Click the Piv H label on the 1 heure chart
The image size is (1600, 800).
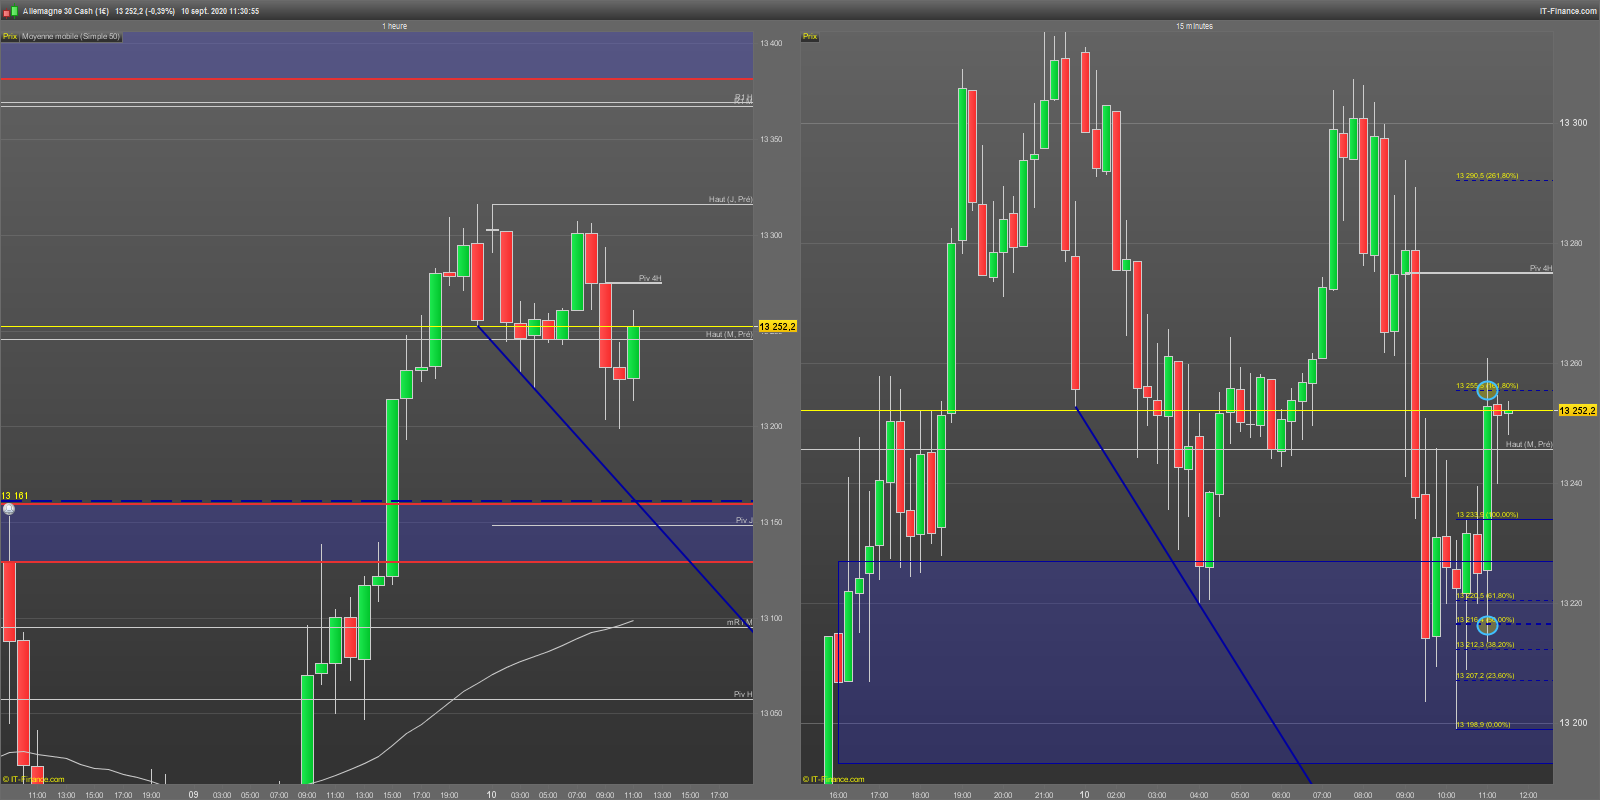coord(743,694)
